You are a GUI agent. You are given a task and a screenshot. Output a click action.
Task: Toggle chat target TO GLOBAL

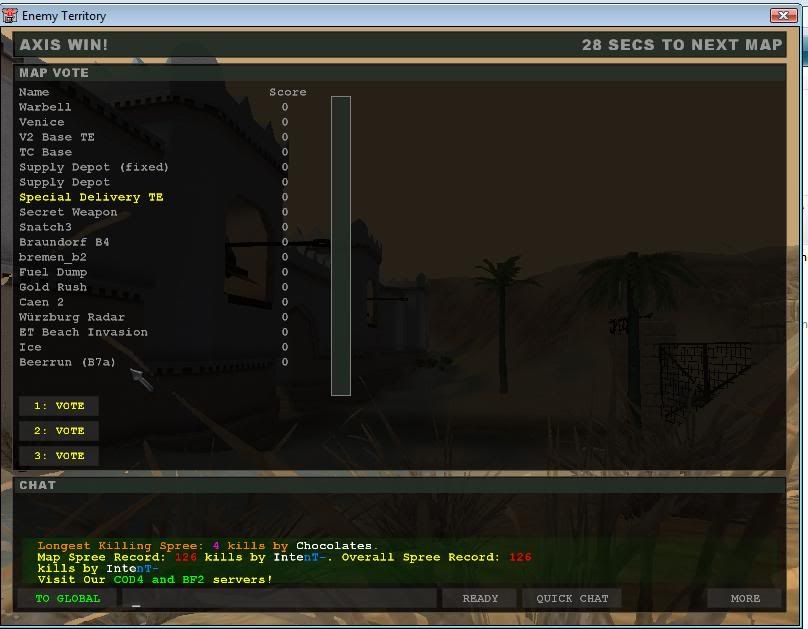tap(68, 599)
